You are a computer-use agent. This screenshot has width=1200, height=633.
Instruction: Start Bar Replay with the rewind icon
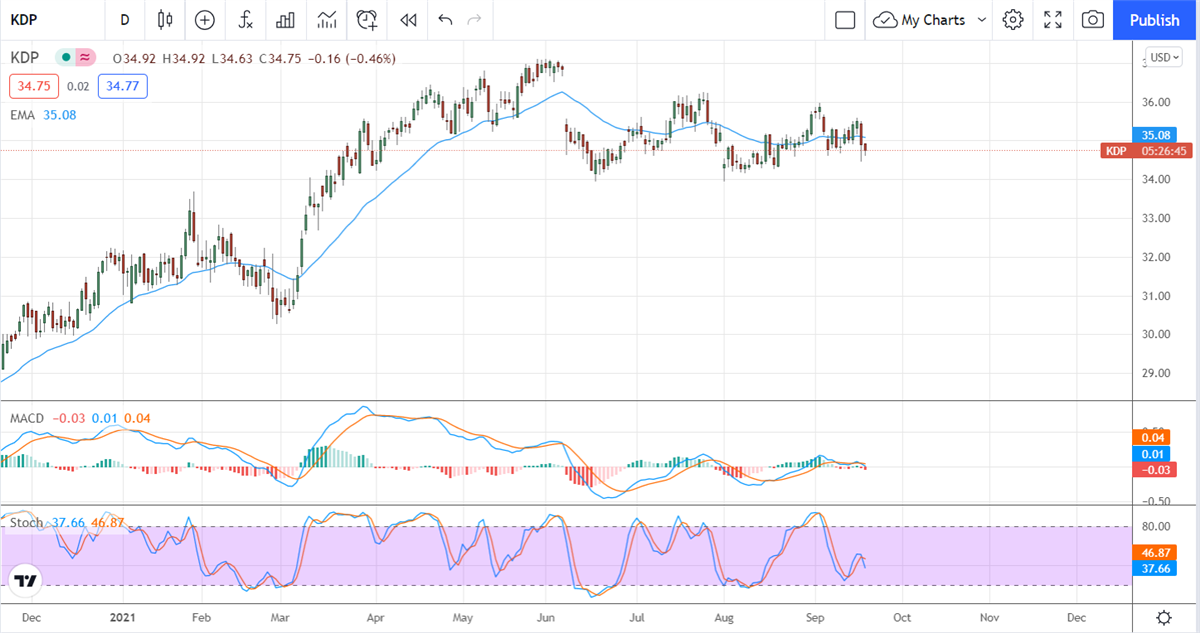click(x=408, y=20)
